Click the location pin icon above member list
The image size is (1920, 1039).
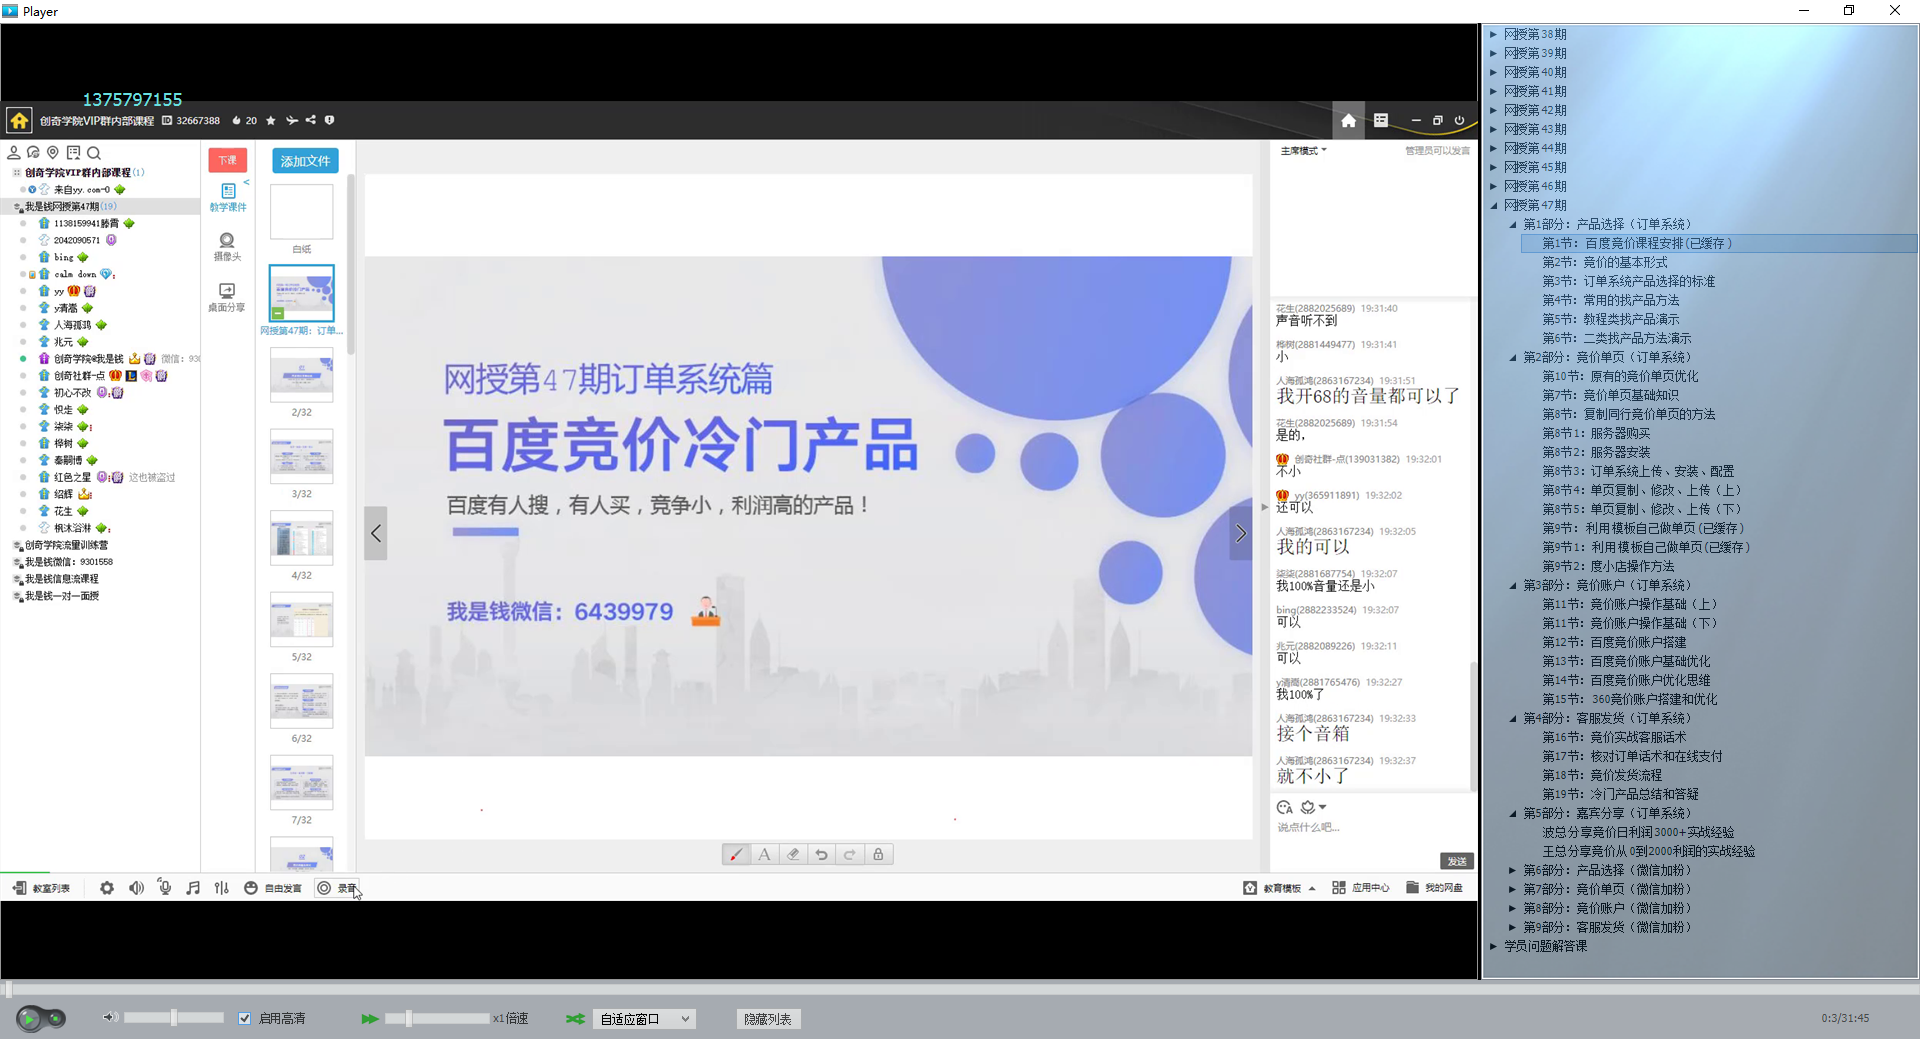point(53,153)
